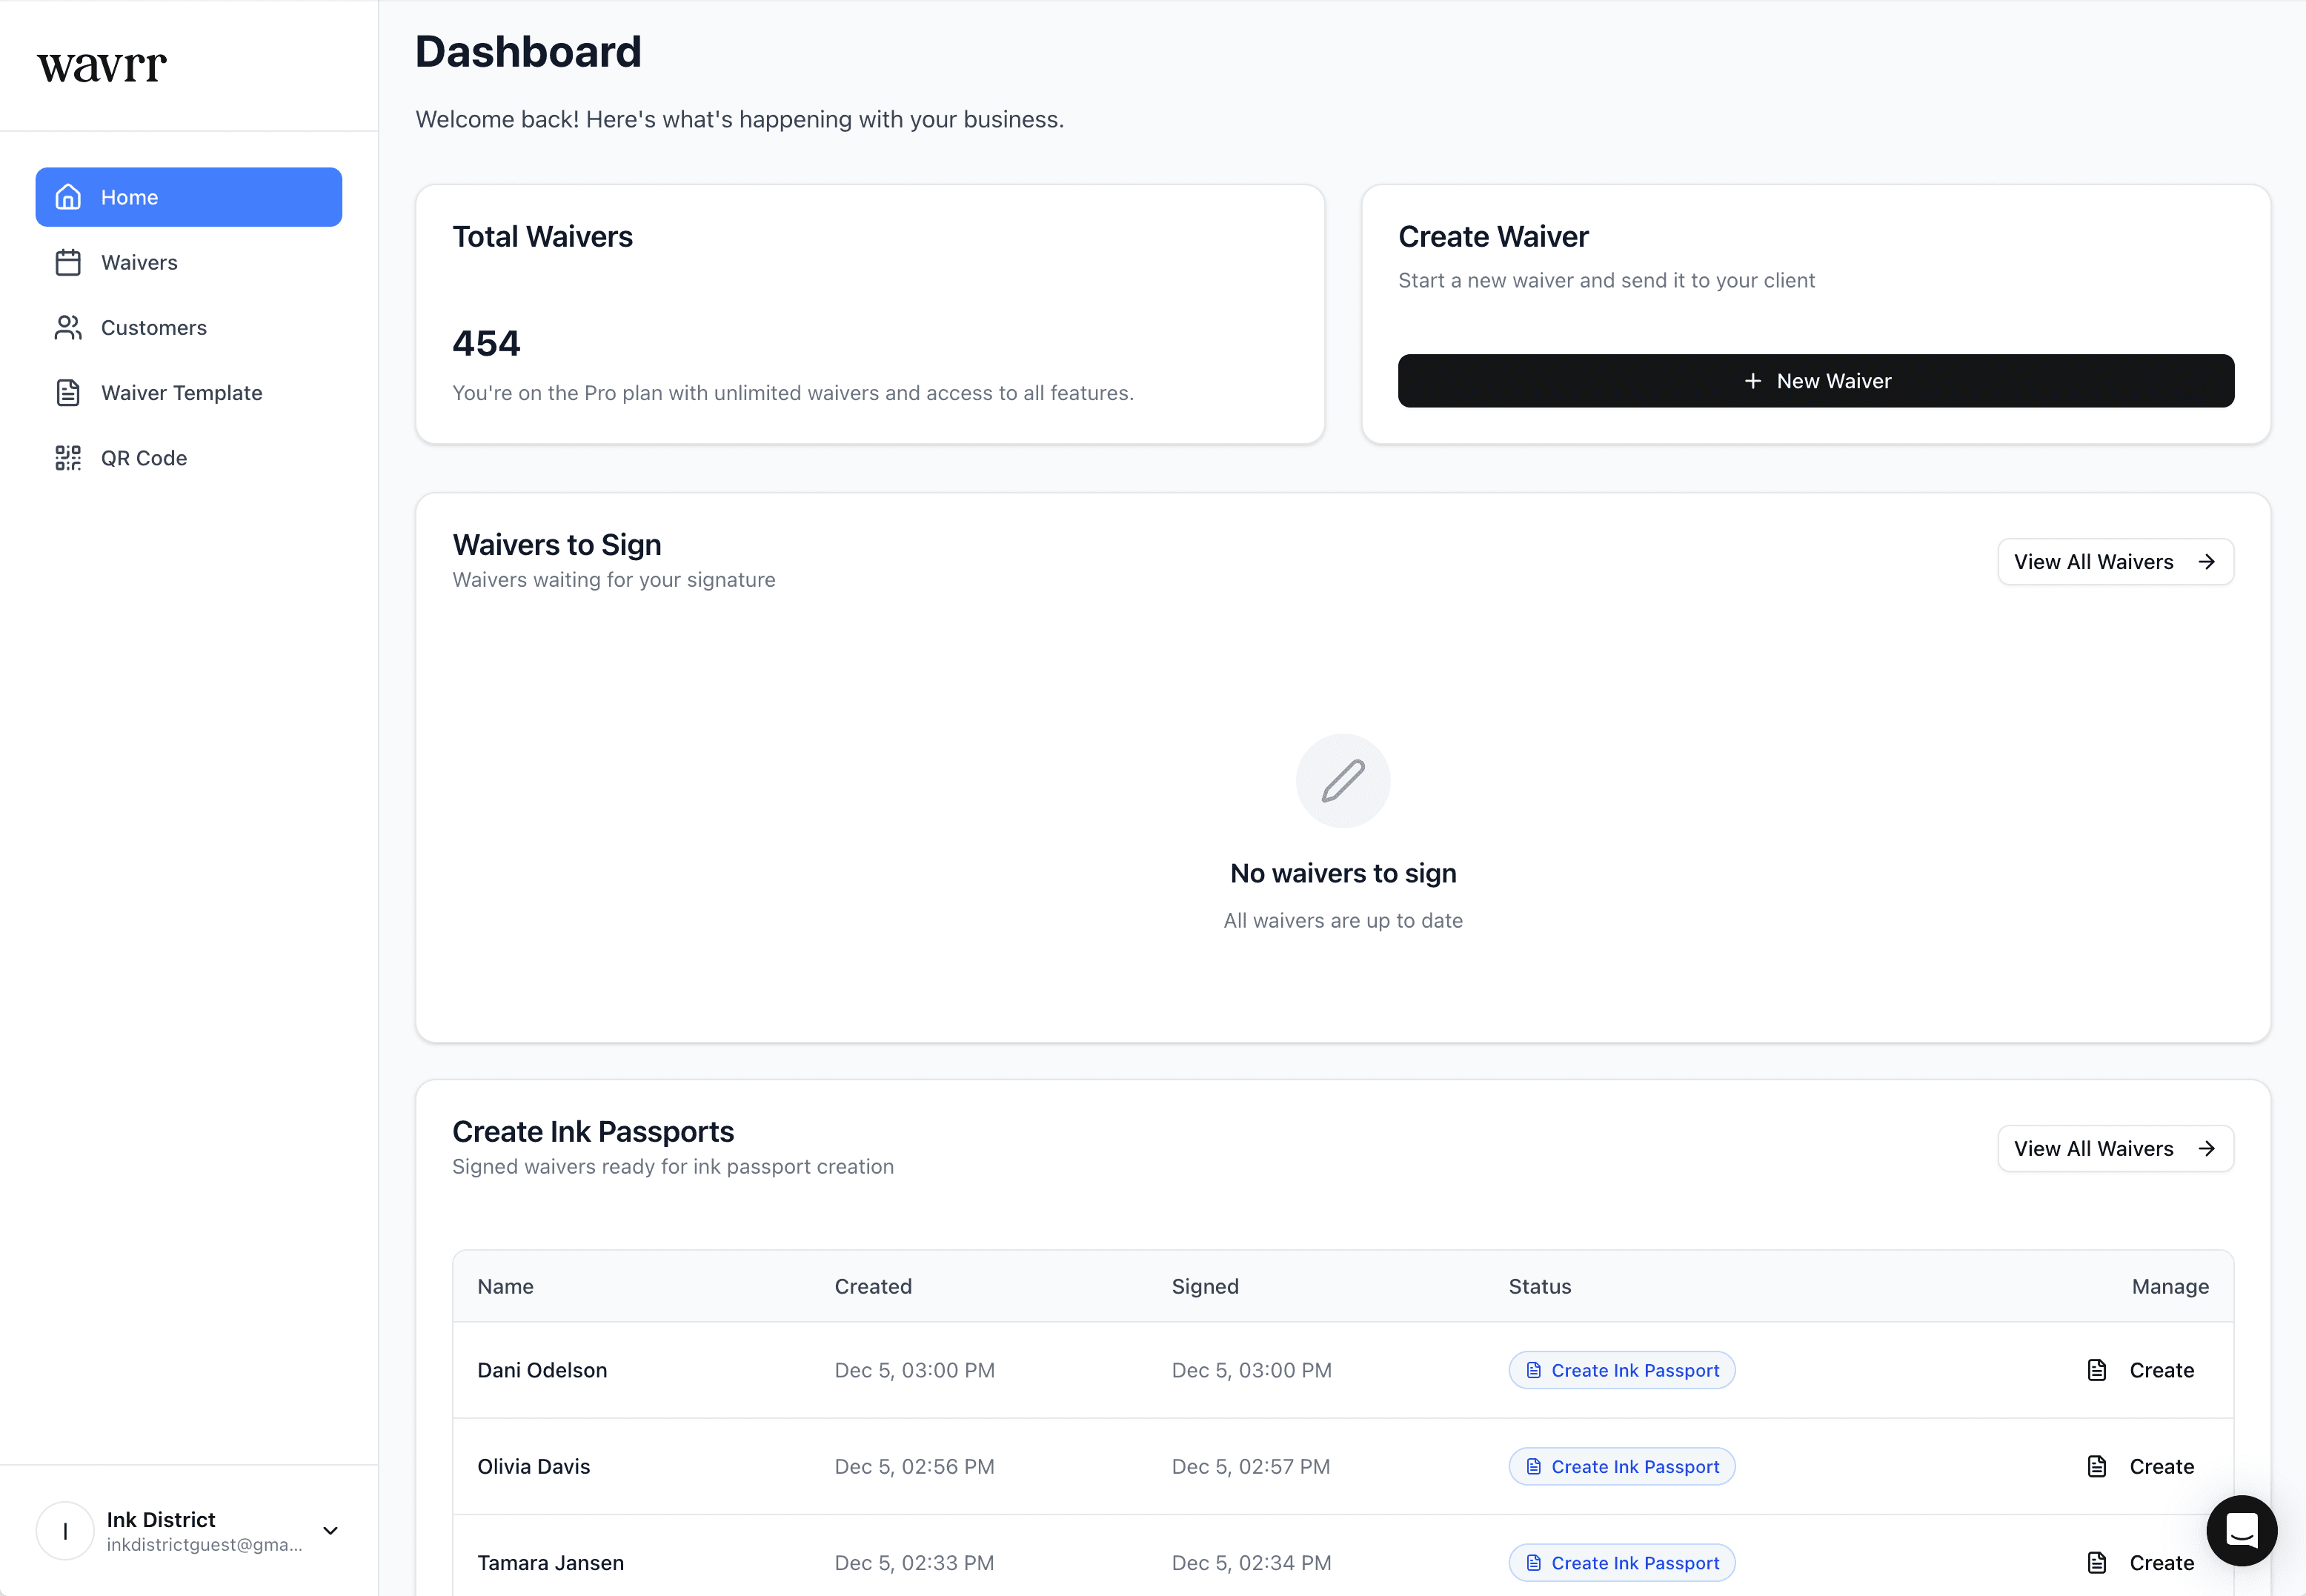The width and height of the screenshot is (2306, 1596).
Task: Click the document icon in Dani Odelson's row
Action: coord(2097,1370)
